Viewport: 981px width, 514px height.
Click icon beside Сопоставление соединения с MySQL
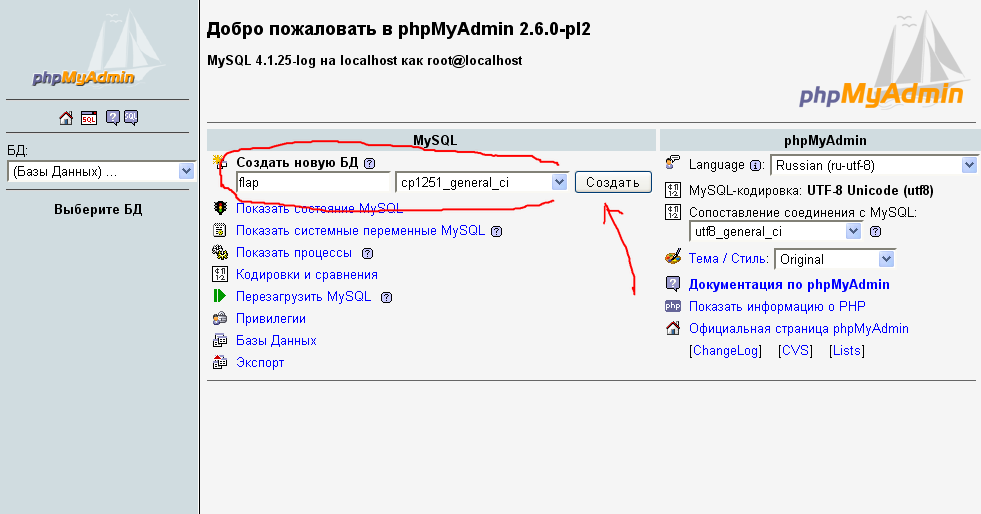tap(673, 212)
